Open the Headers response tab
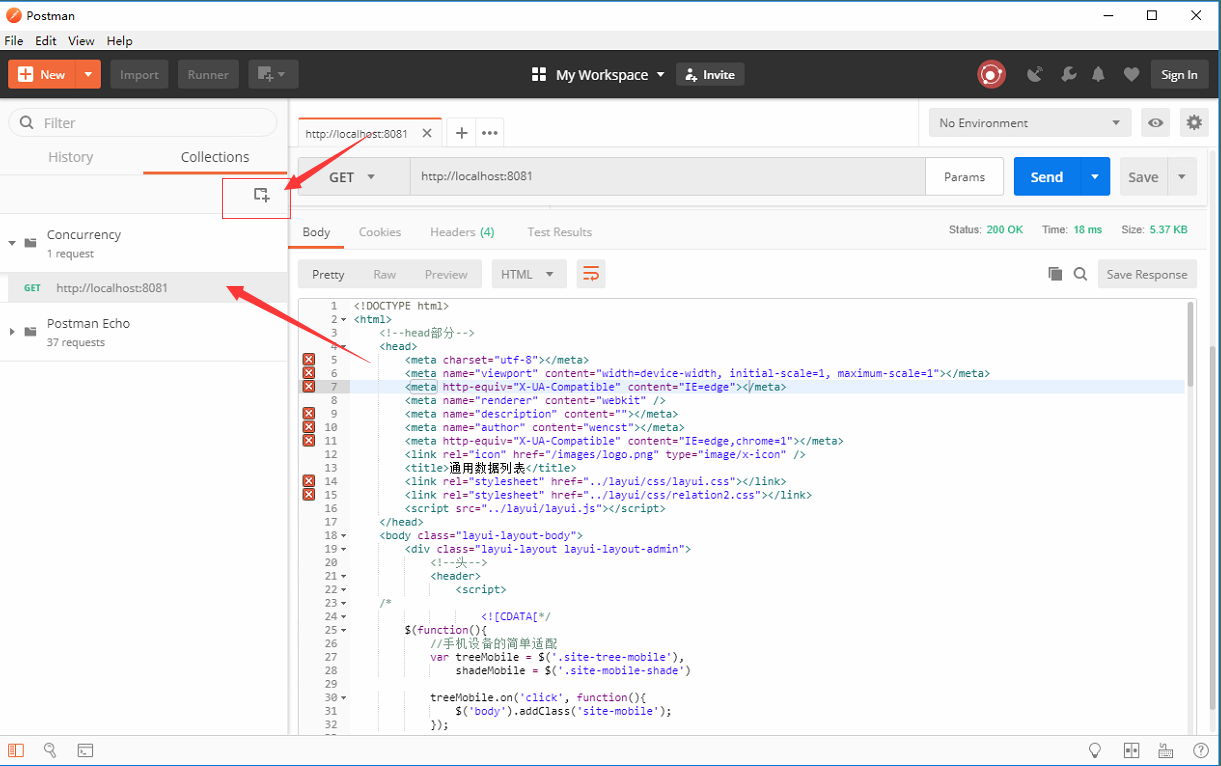This screenshot has width=1221, height=766. [x=461, y=232]
